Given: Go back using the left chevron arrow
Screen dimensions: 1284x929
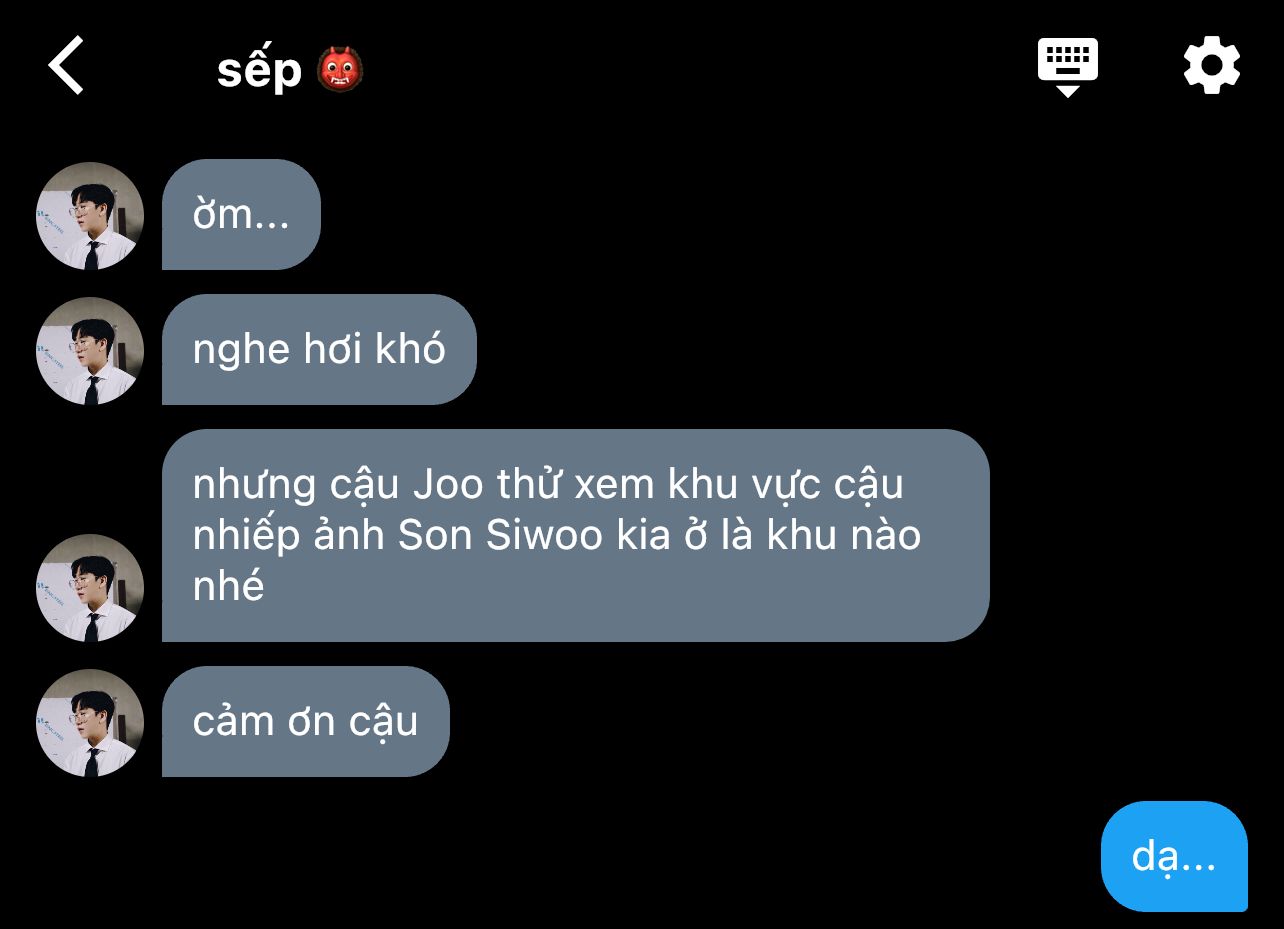Looking at the screenshot, I should pyautogui.click(x=66, y=66).
